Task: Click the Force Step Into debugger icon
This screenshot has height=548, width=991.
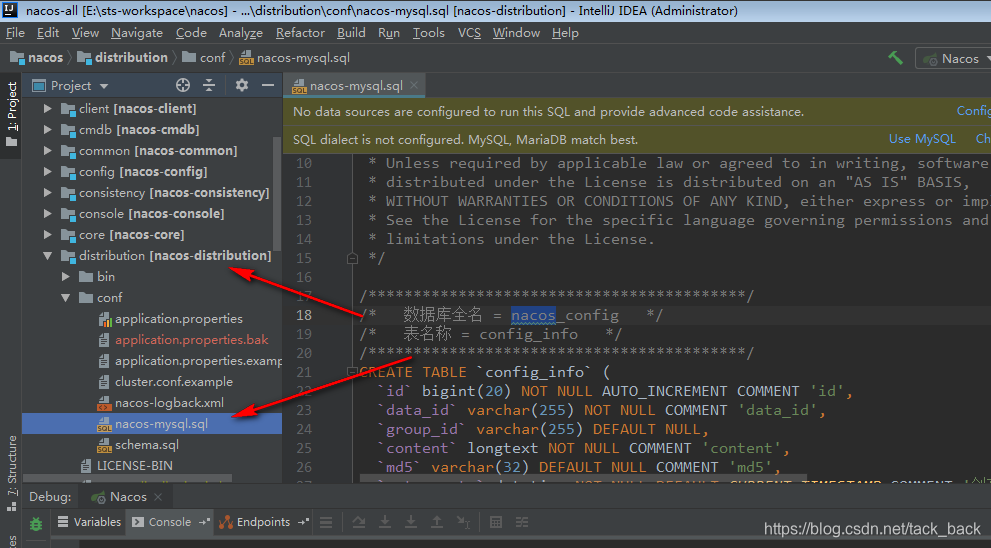Action: (411, 522)
